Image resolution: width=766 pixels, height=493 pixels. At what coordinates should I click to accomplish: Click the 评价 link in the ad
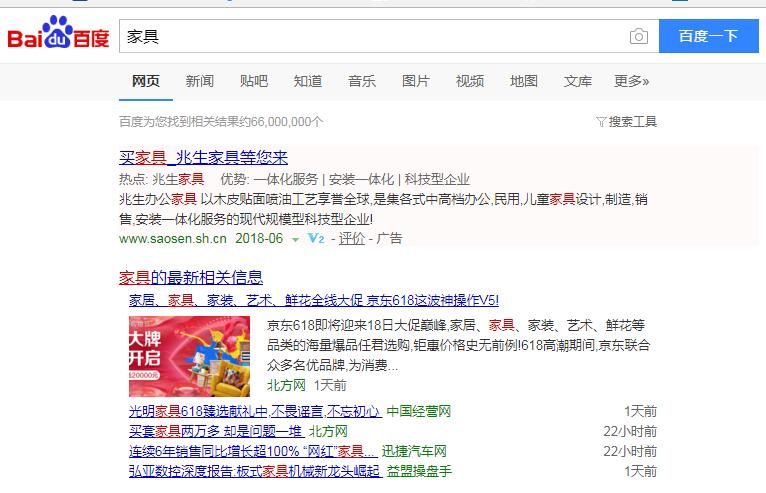352,238
